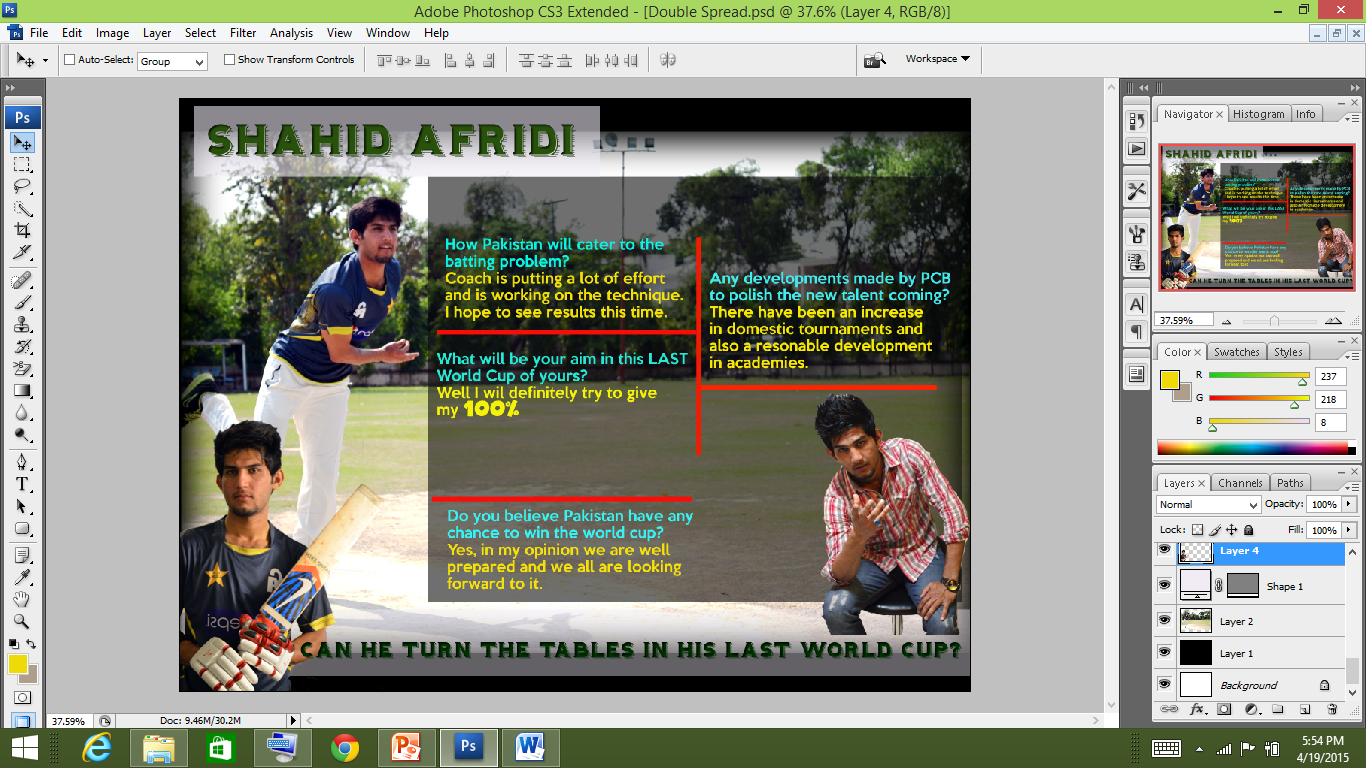
Task: Open the Fill slider arrow
Action: (1349, 530)
